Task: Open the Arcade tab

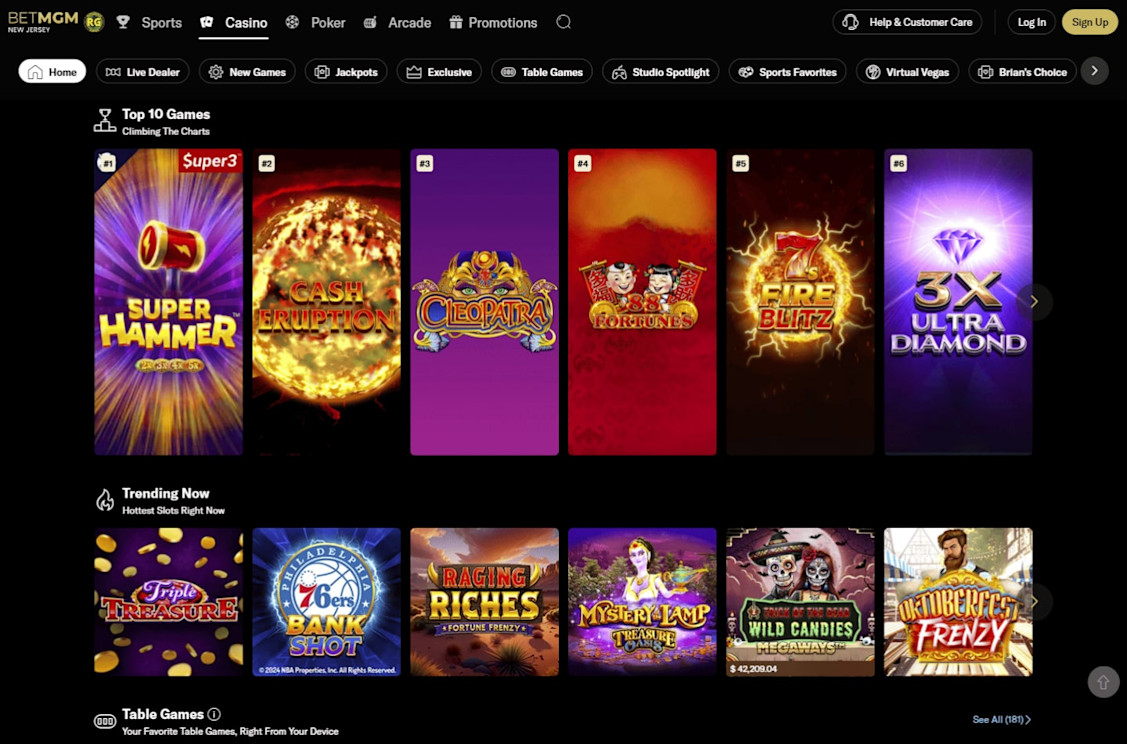Action: point(397,22)
